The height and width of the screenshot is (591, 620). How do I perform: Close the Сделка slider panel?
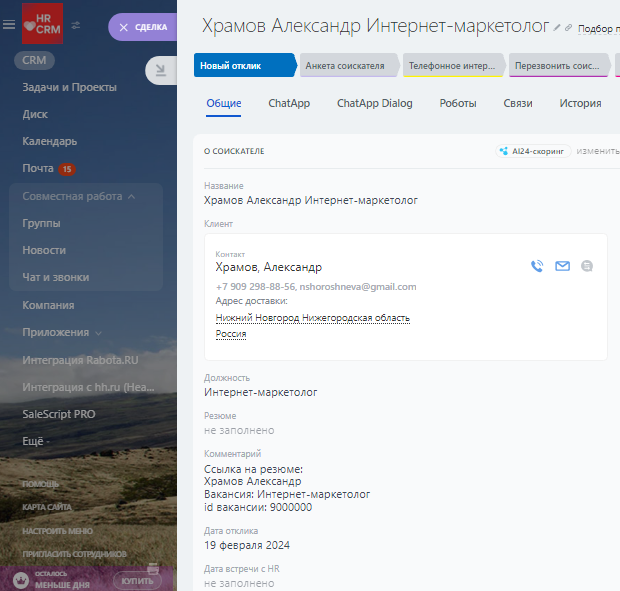(x=124, y=27)
